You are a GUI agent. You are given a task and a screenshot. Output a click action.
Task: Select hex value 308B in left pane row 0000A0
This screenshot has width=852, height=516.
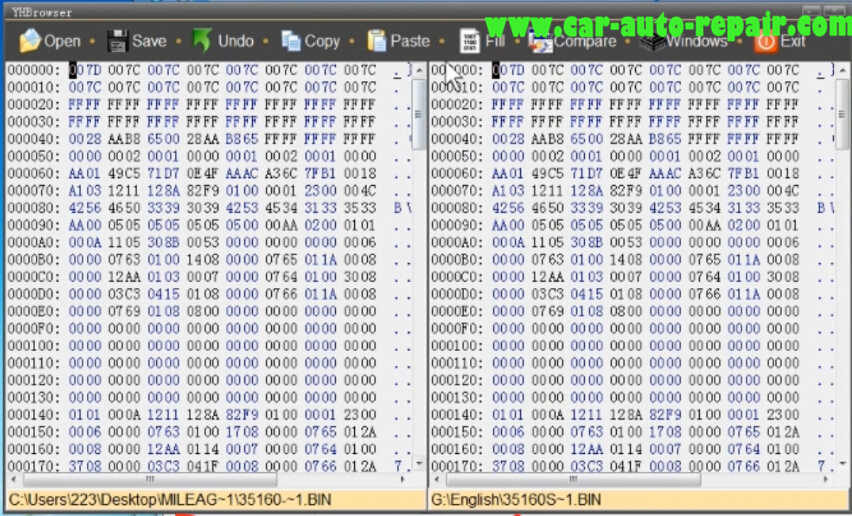pyautogui.click(x=163, y=243)
